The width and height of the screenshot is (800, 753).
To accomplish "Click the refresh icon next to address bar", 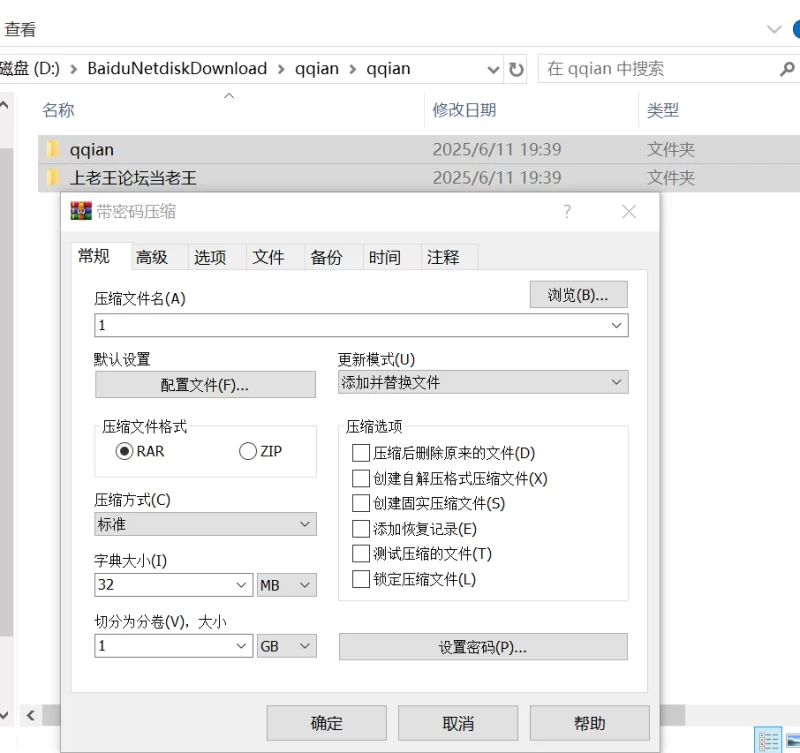I will tap(515, 68).
